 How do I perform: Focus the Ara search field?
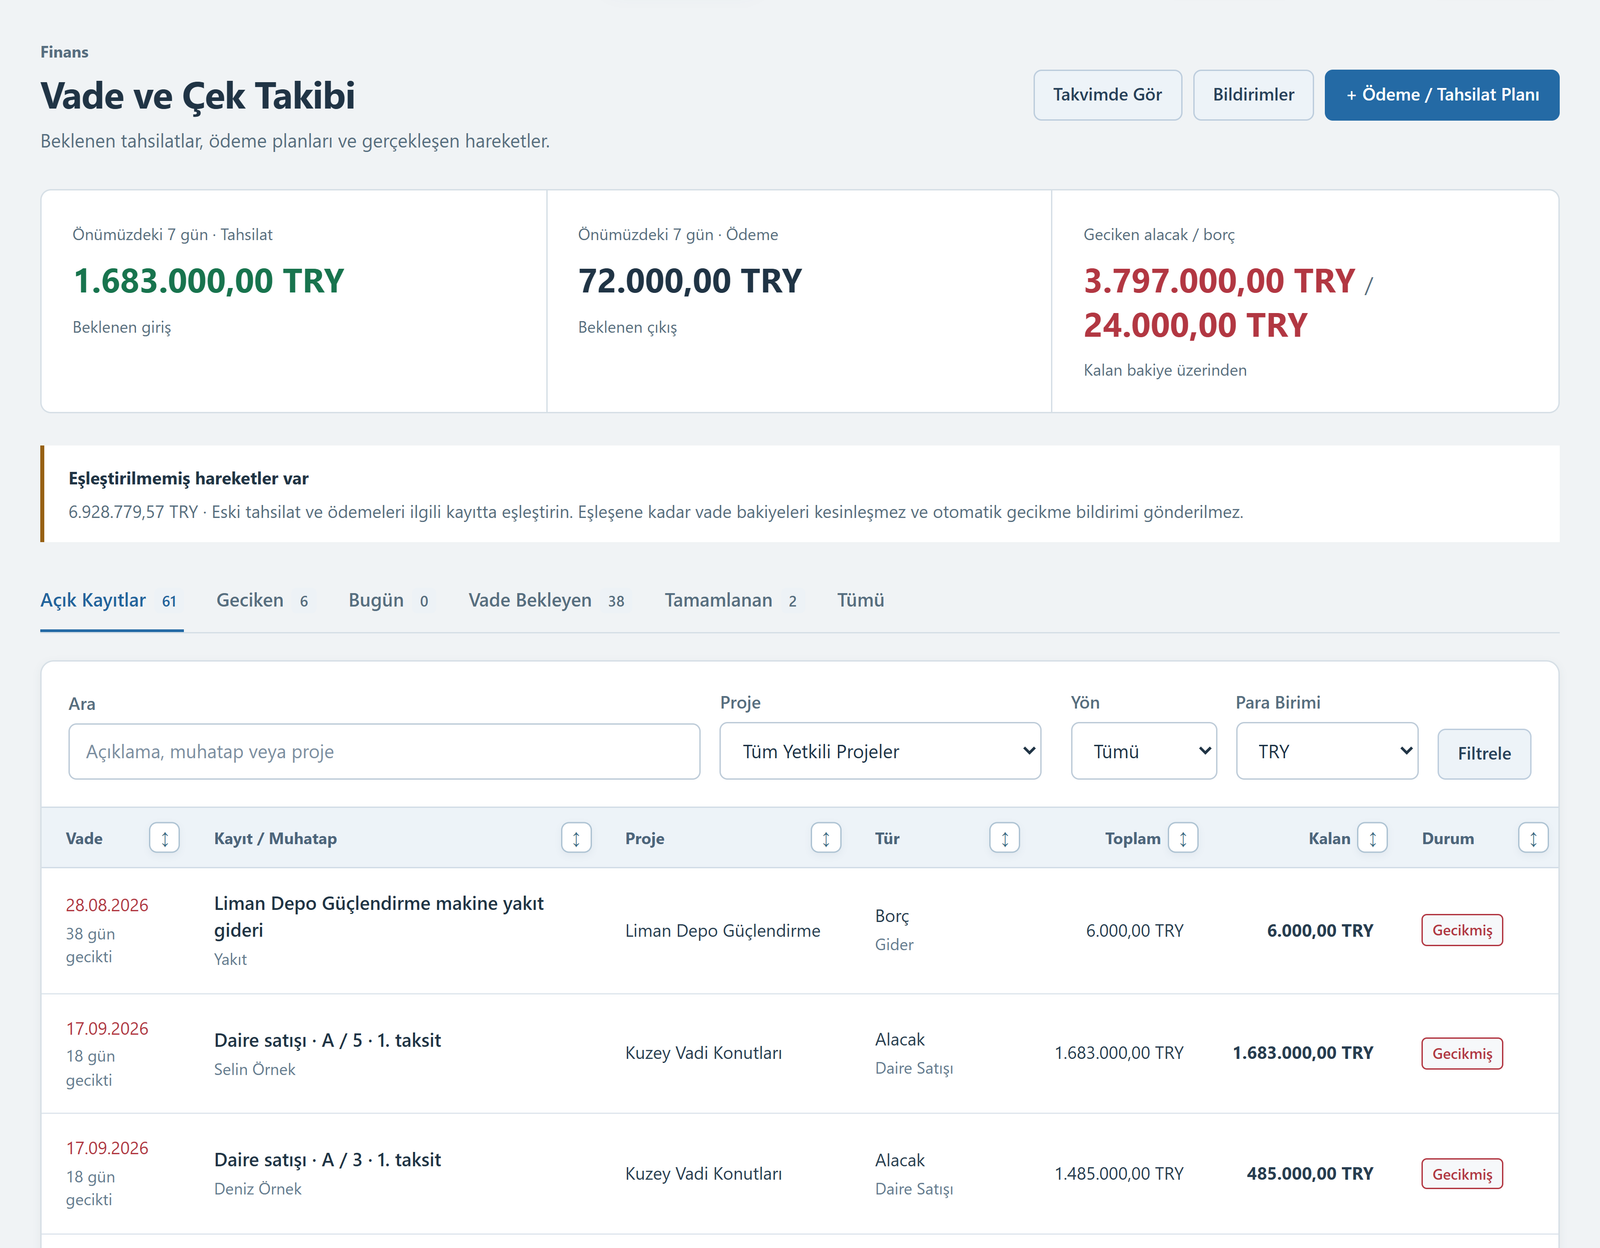pyautogui.click(x=384, y=752)
